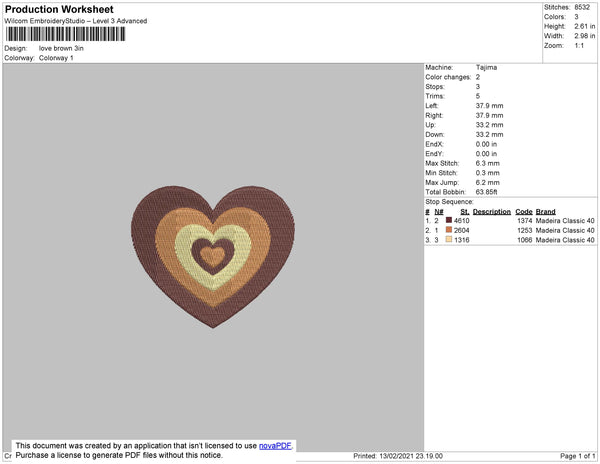
Task: Click the 'Code' column header
Action: [x=524, y=212]
